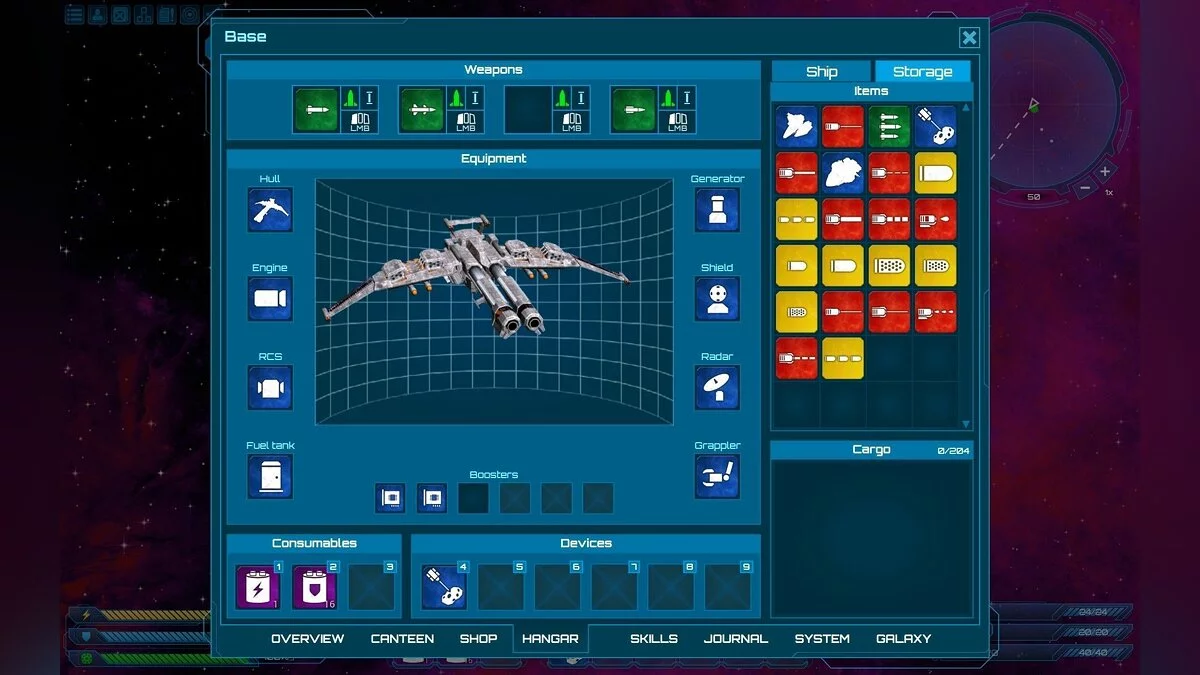
Task: Click the Hull equipment slot icon
Action: pos(270,210)
